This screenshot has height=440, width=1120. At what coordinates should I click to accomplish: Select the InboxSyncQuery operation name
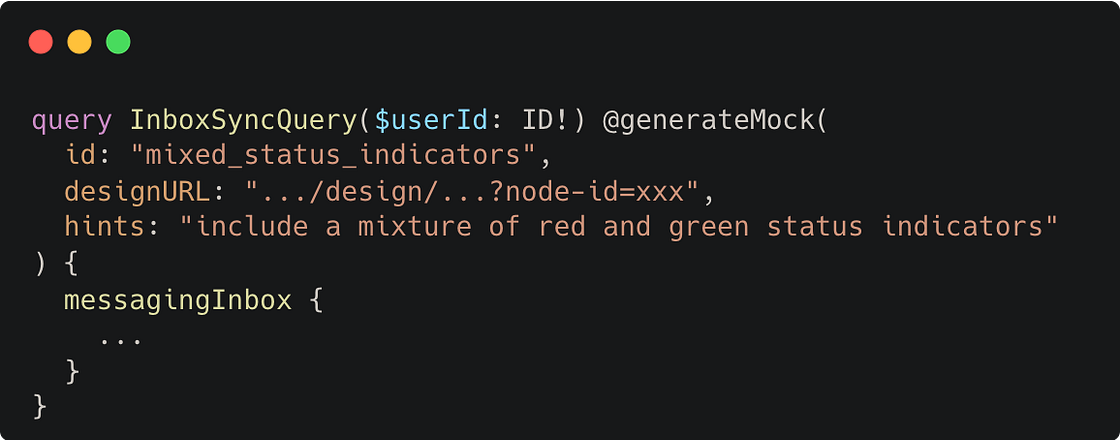pyautogui.click(x=243, y=121)
